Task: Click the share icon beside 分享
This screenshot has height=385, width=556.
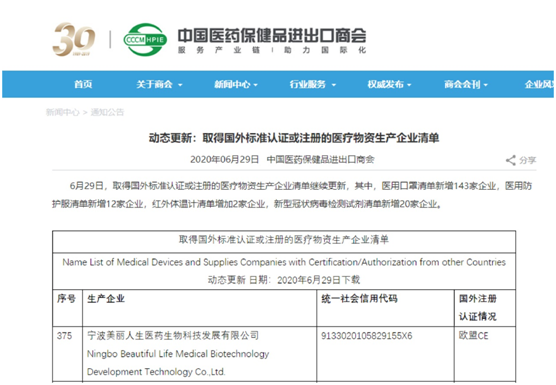Action: 511,160
